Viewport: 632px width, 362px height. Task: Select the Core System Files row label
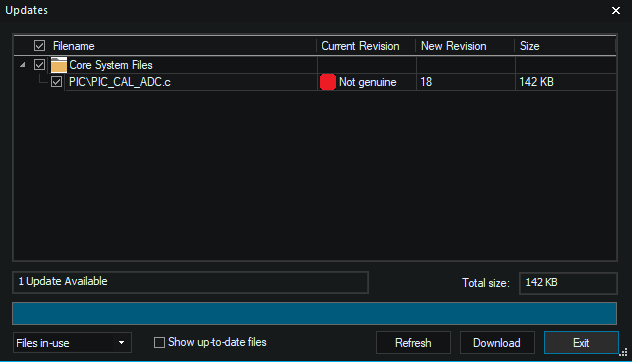[111, 65]
